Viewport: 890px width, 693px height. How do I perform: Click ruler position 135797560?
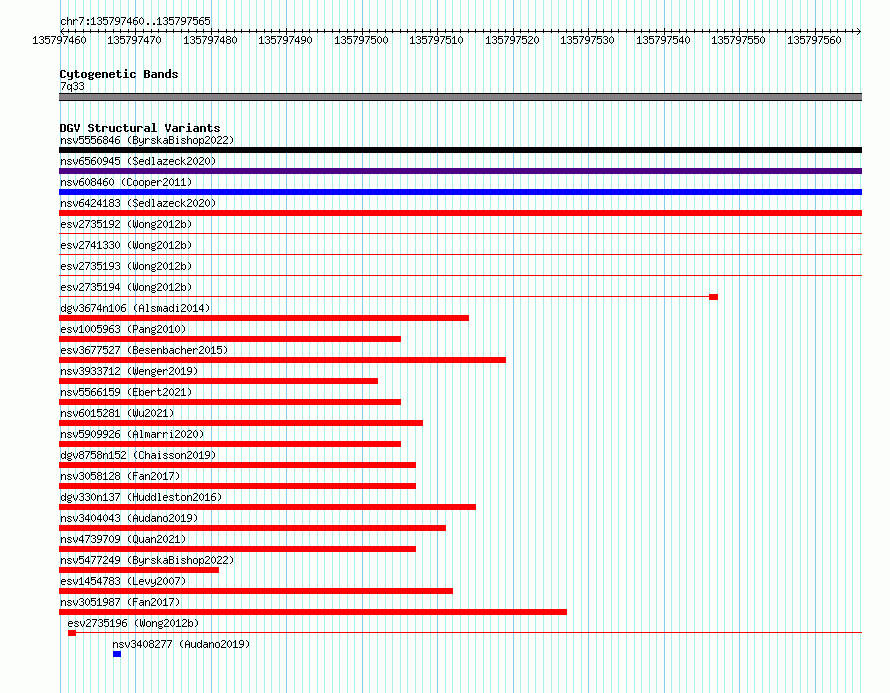coord(814,40)
